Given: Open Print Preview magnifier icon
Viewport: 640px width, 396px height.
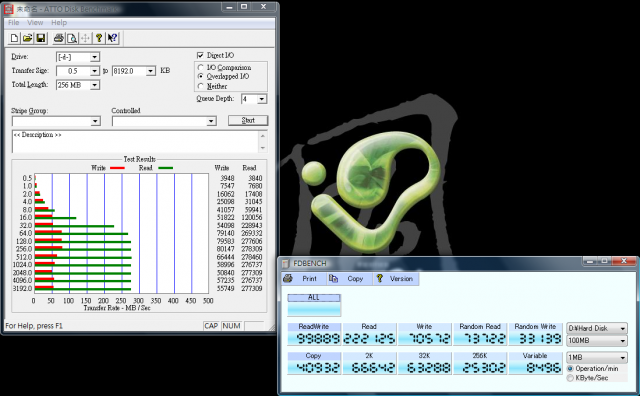Looking at the screenshot, I should (72, 38).
